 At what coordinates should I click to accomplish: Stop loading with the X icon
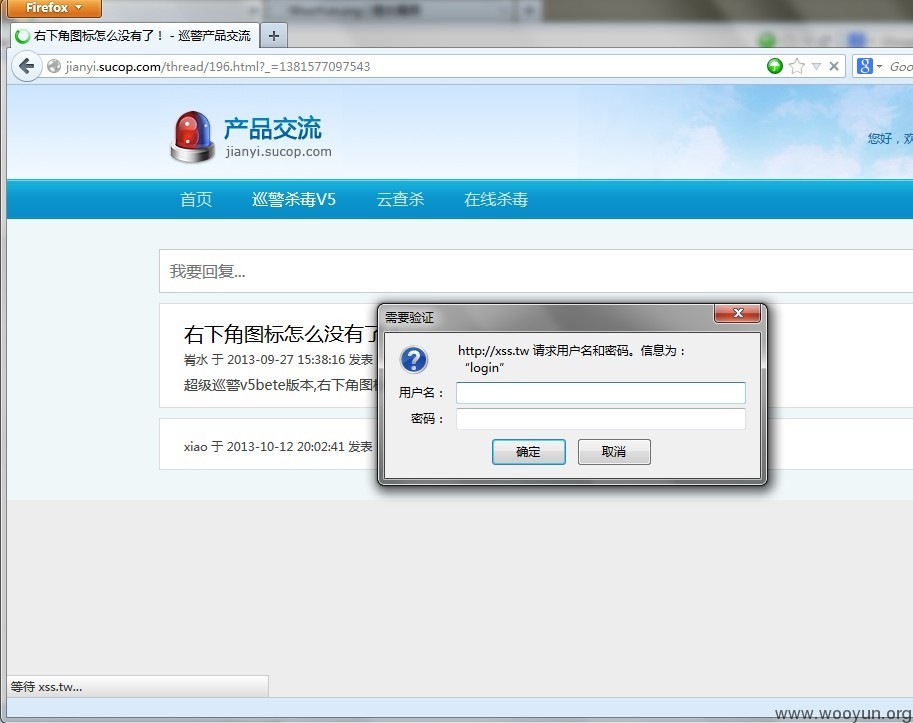(x=834, y=66)
